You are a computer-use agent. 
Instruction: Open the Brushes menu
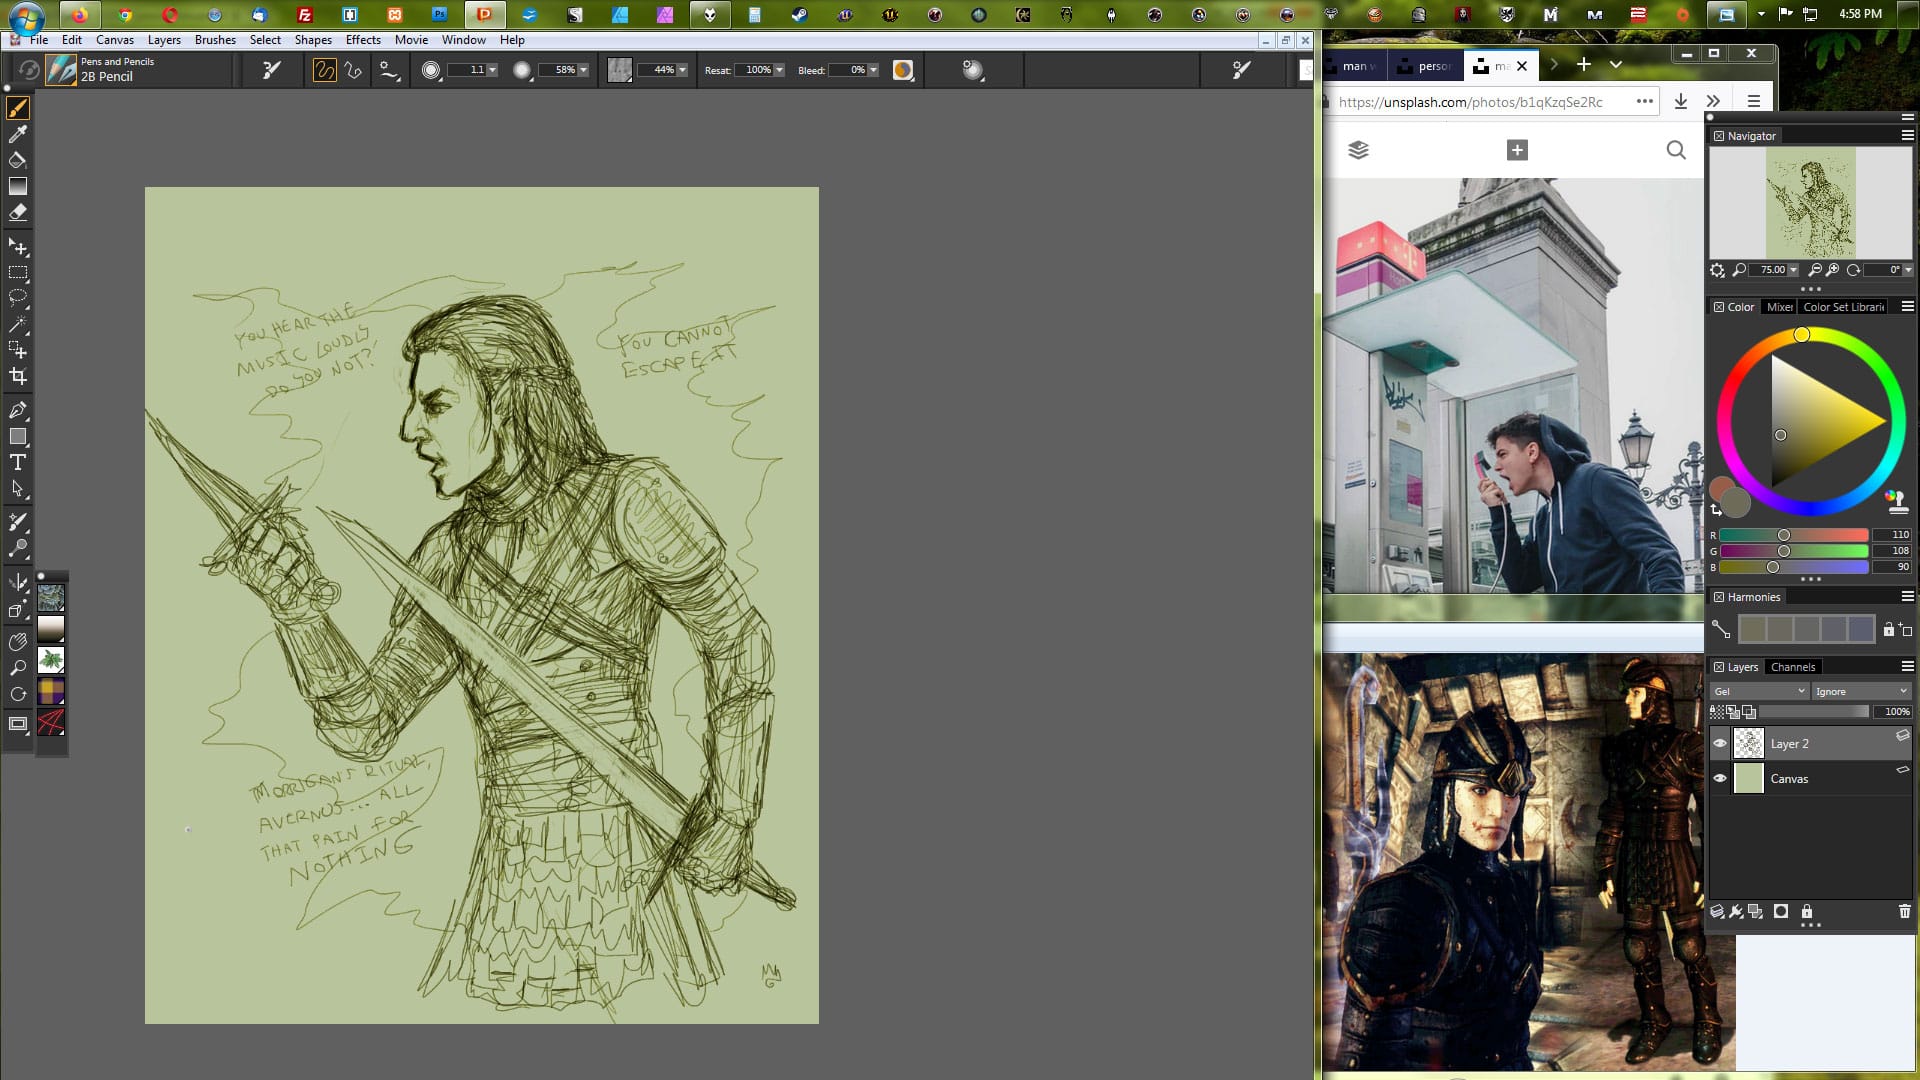pyautogui.click(x=215, y=40)
